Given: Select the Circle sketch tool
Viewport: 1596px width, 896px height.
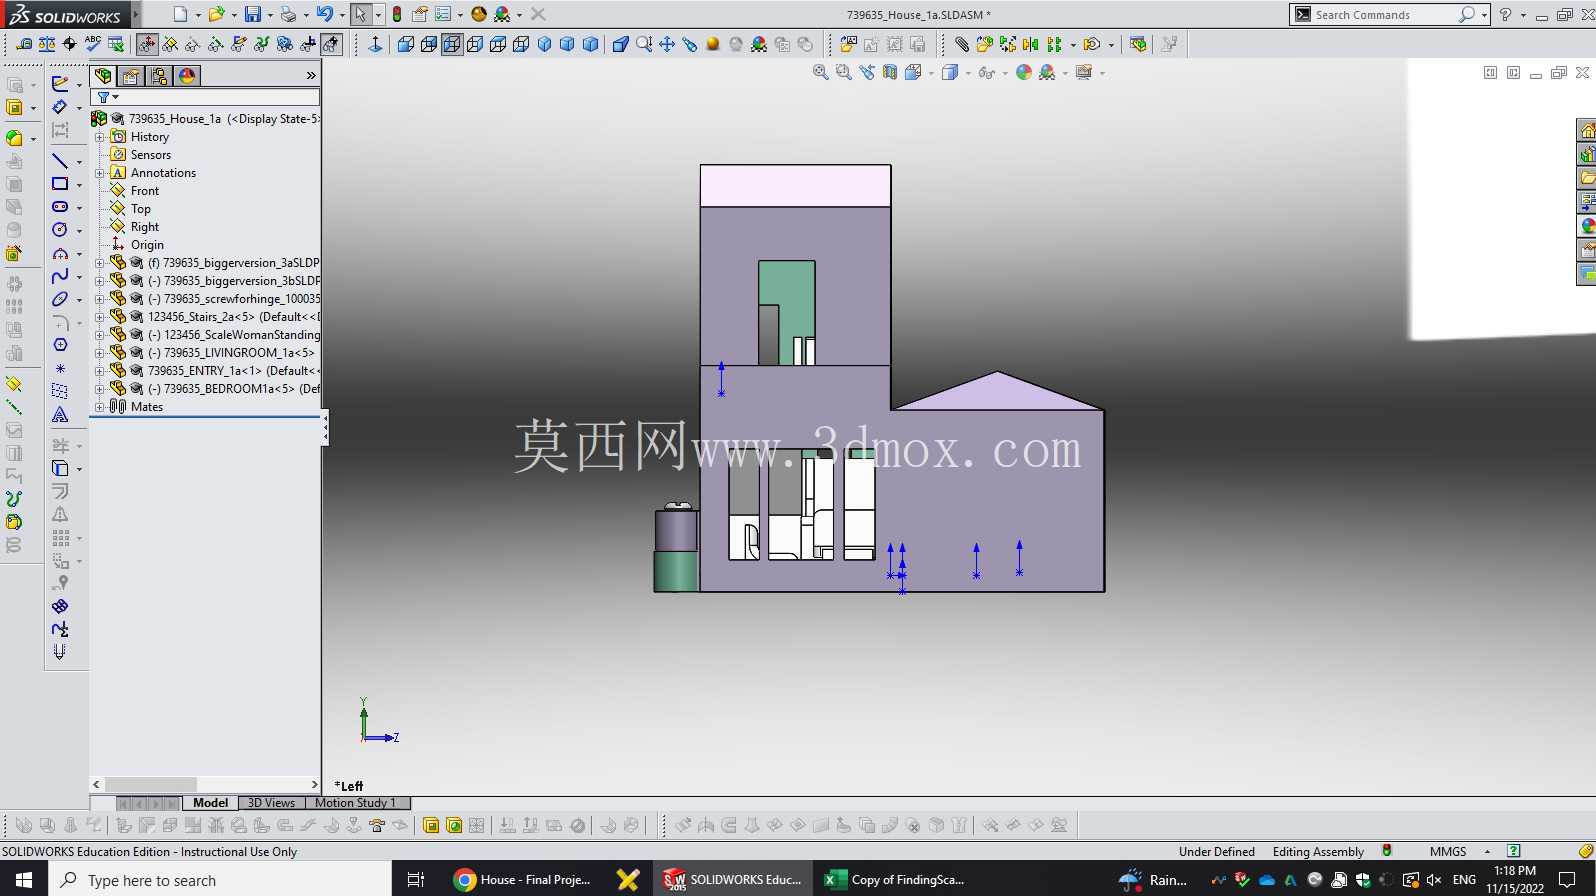Looking at the screenshot, I should click(60, 230).
